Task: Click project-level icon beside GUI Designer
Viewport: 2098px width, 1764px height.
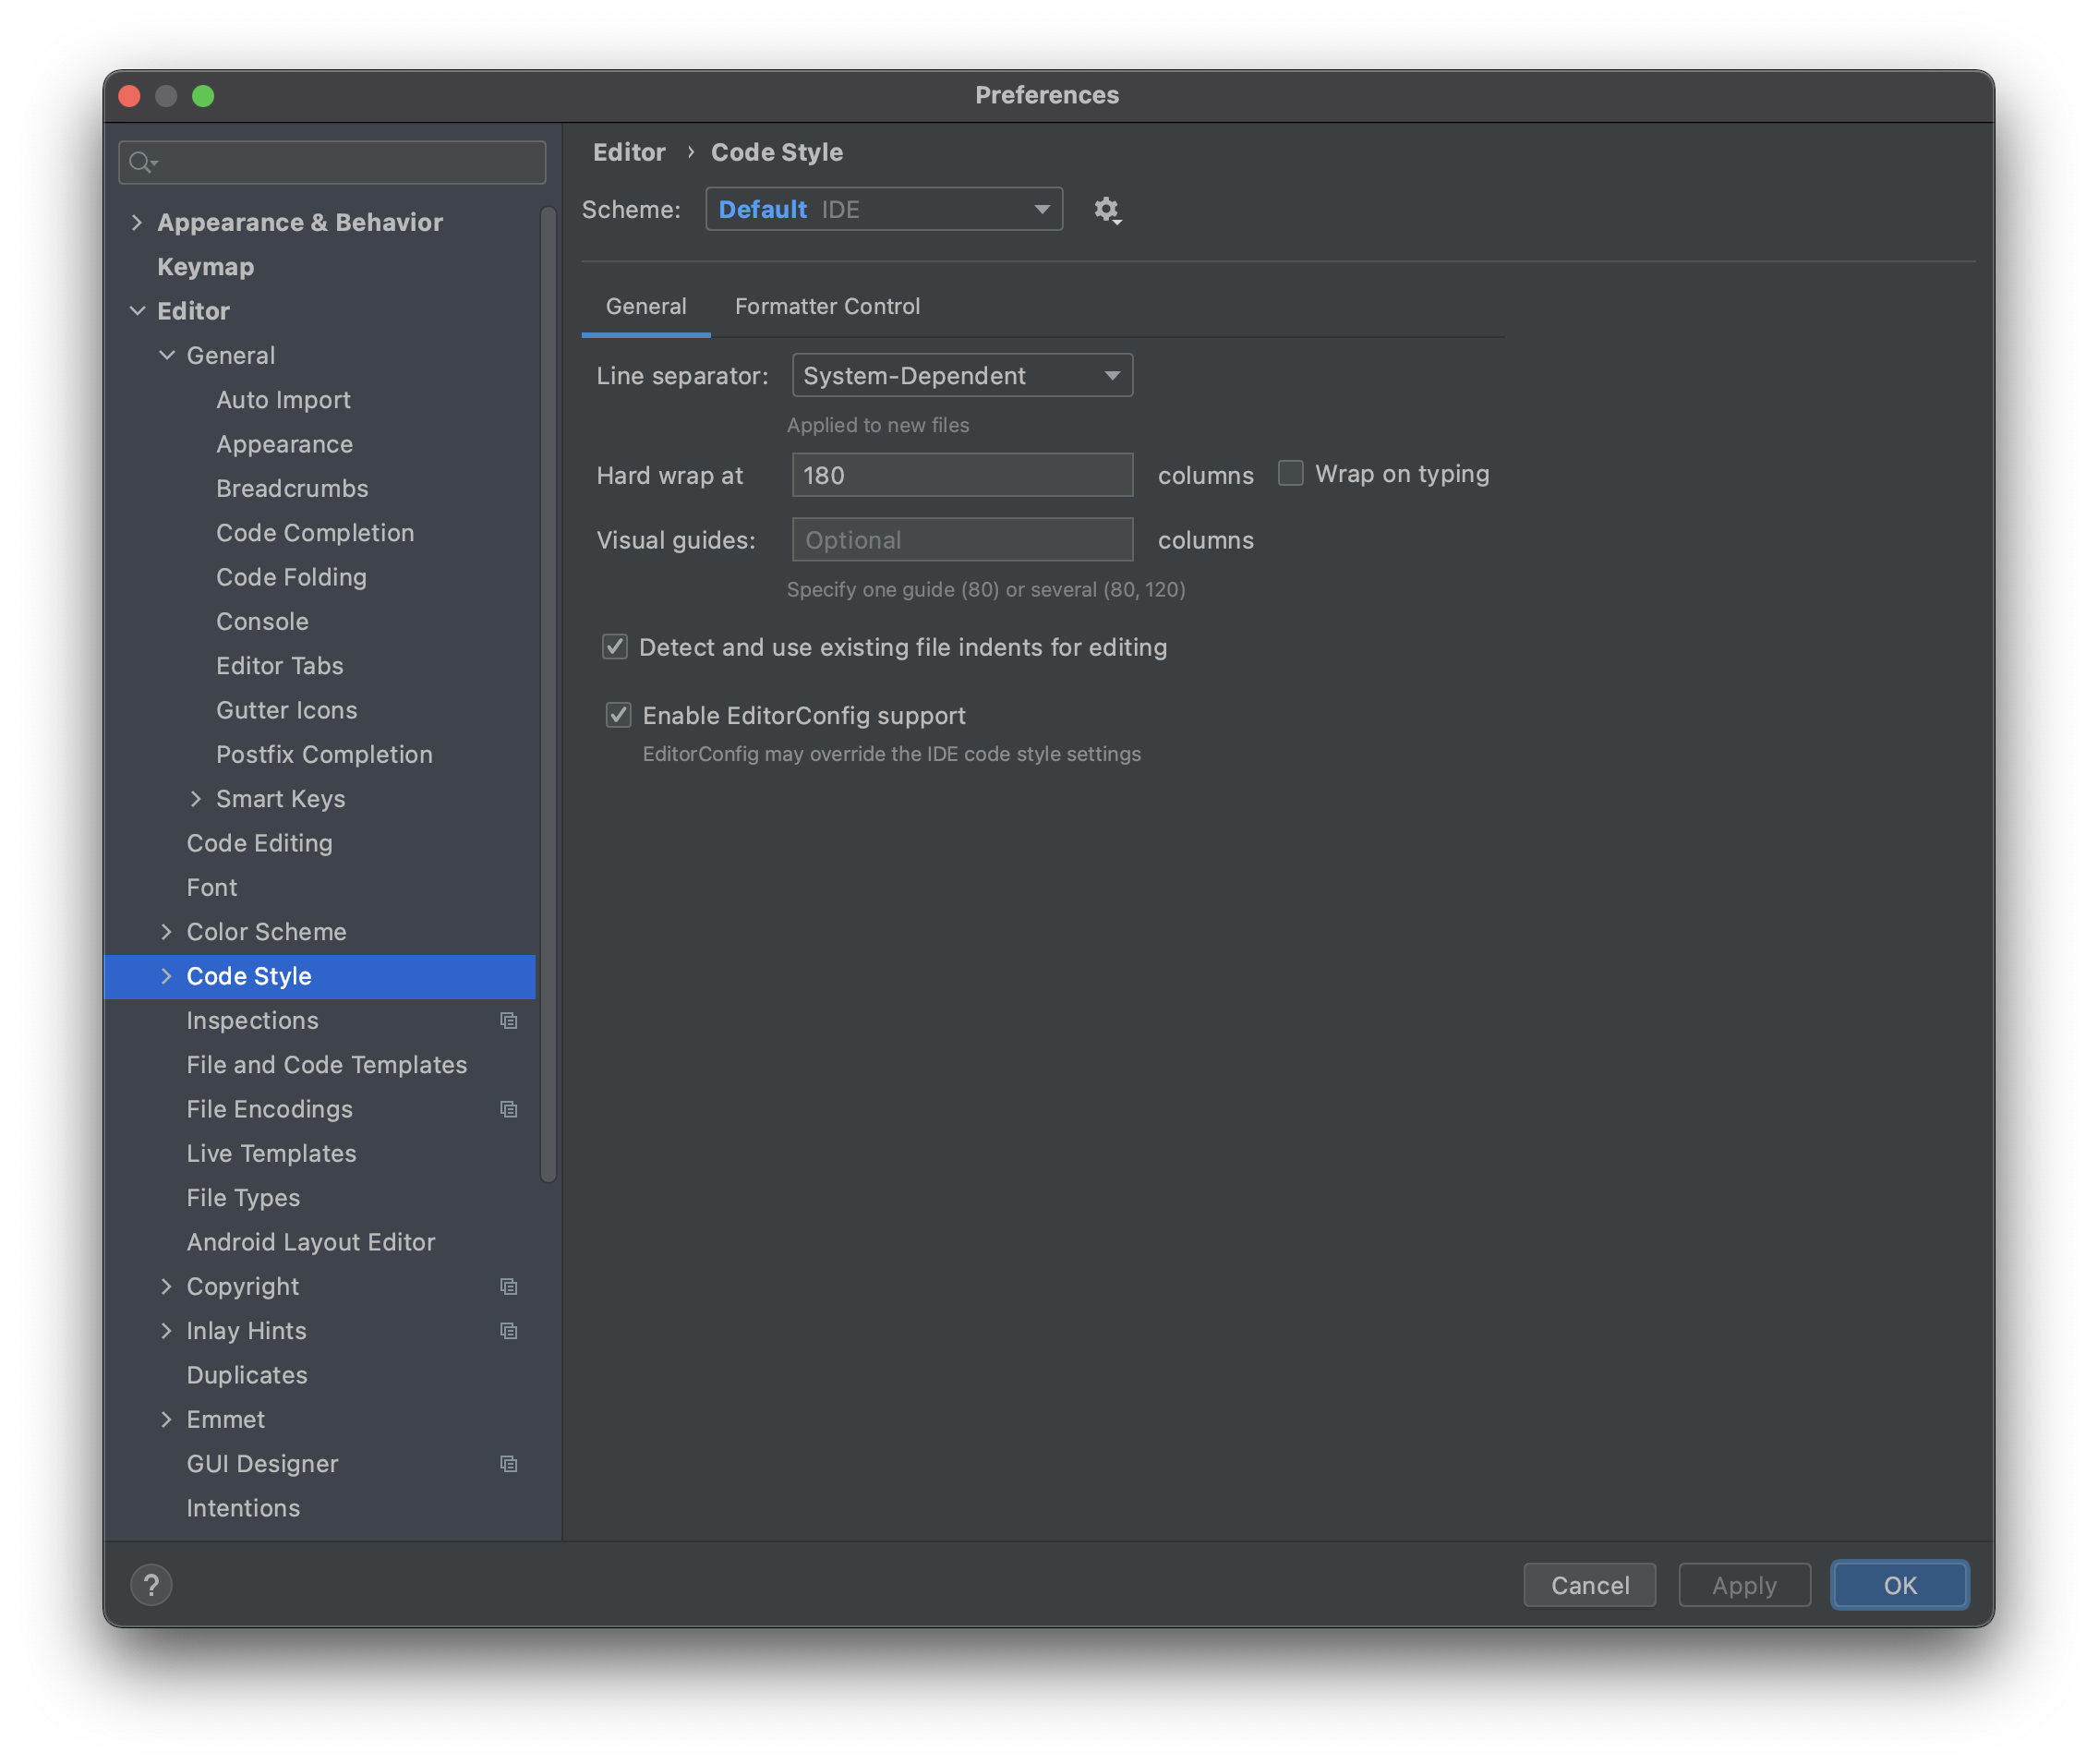Action: click(509, 1464)
